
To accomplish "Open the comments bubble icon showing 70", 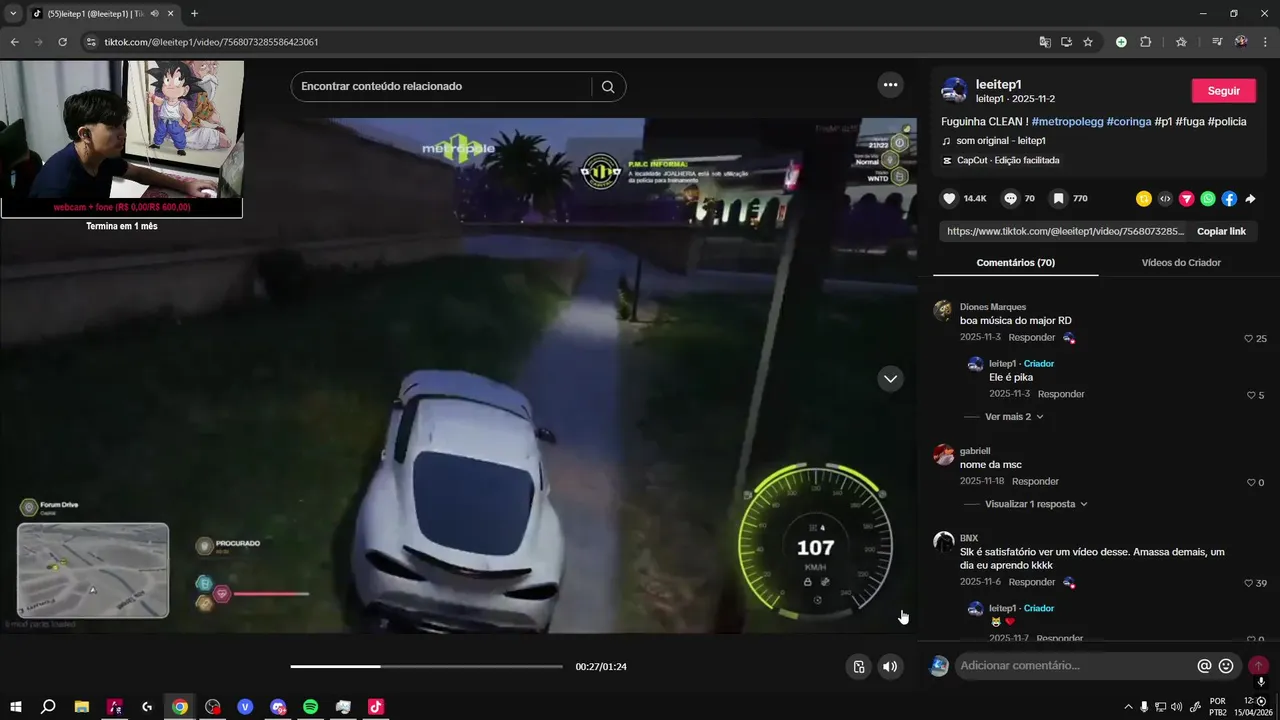I will 1010,199.
